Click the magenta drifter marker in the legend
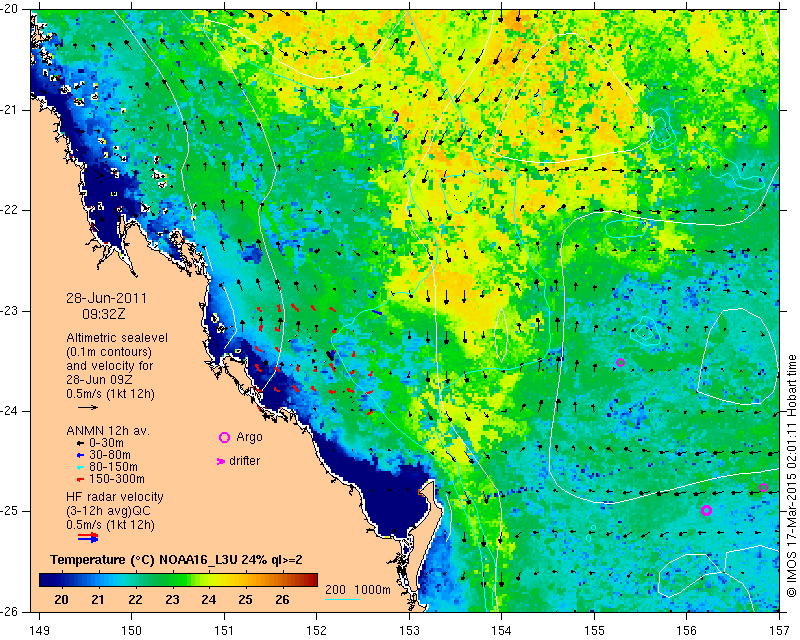Viewport: 800px width, 640px height. 221,461
